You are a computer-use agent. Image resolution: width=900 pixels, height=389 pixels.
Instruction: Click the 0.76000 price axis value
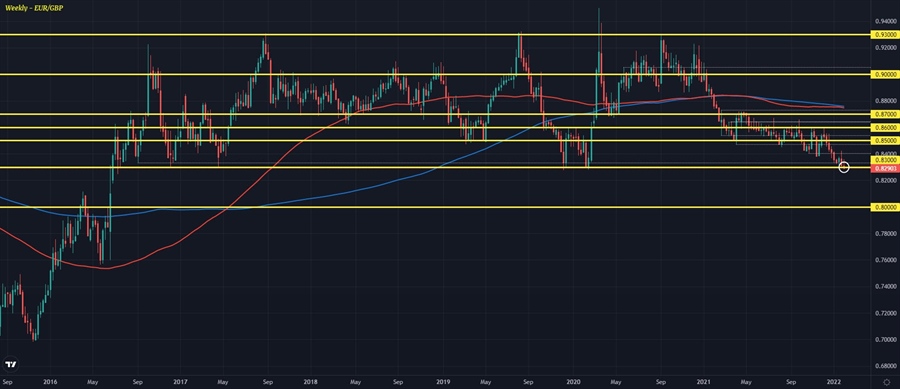[x=886, y=260]
